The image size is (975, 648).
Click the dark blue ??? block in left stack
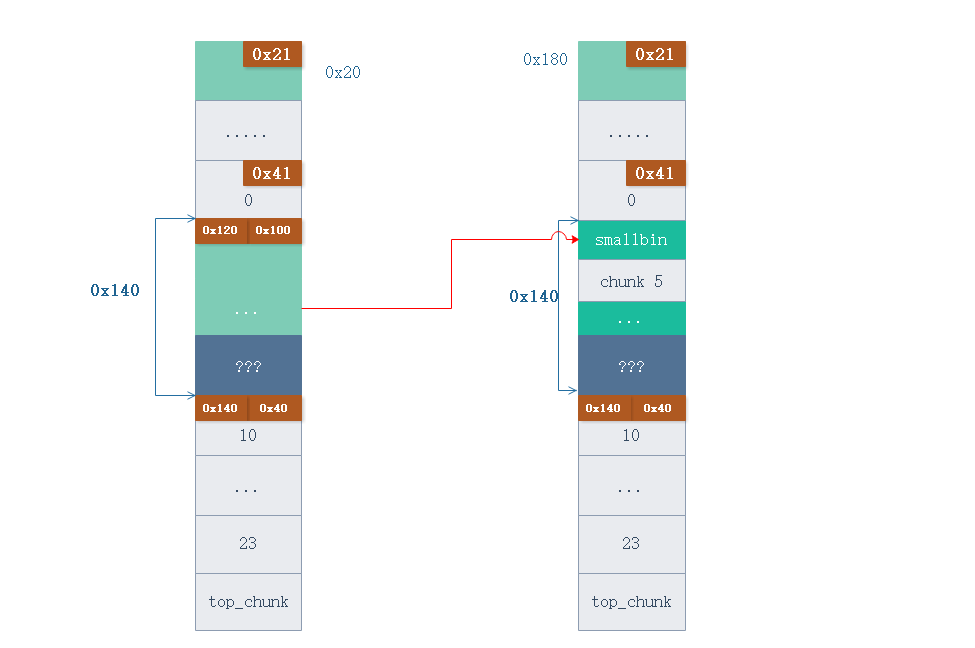pyautogui.click(x=248, y=366)
